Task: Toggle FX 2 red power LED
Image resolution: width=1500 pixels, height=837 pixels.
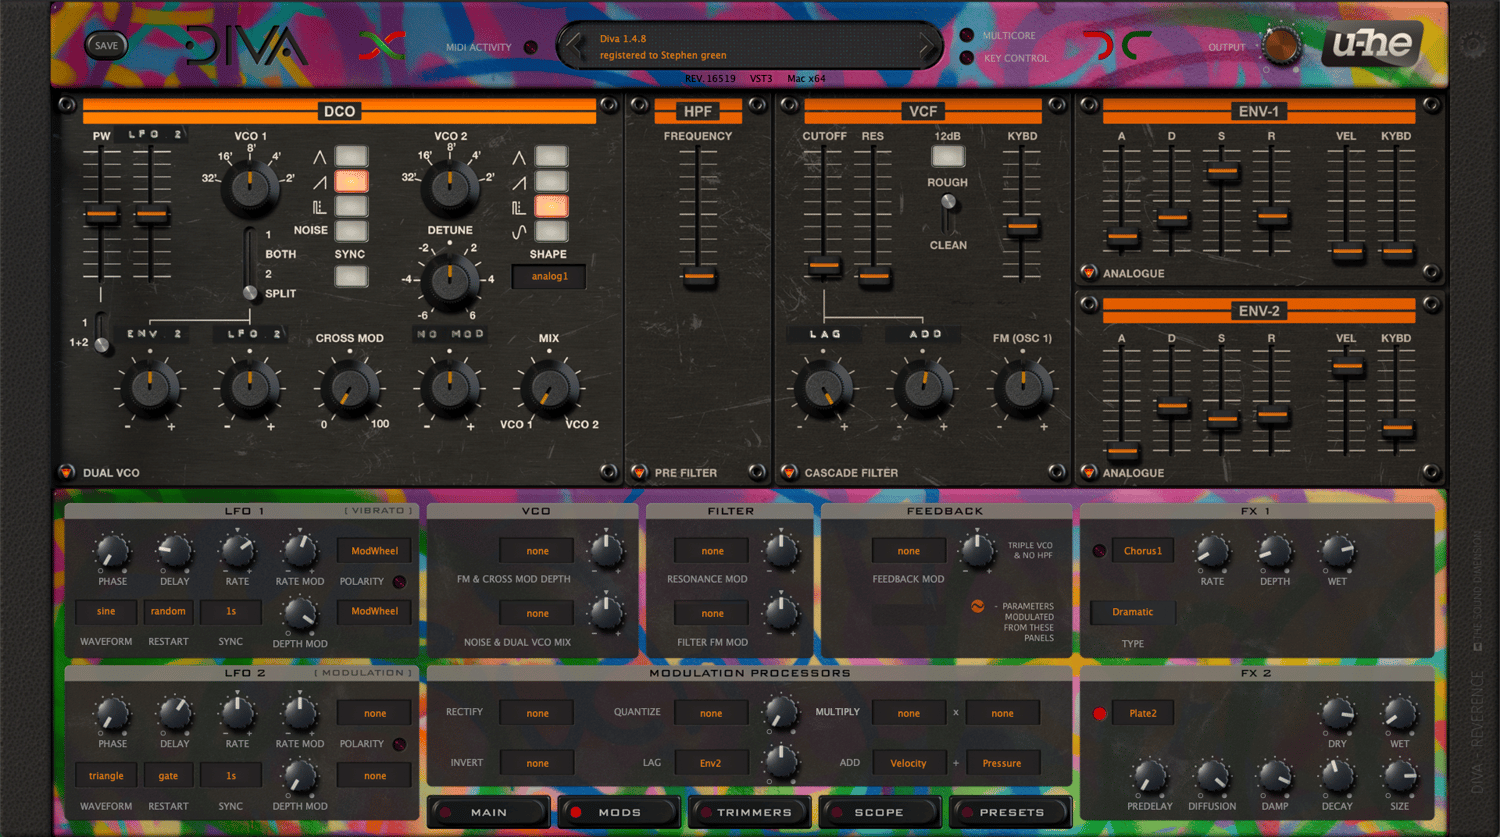Action: point(1099,714)
